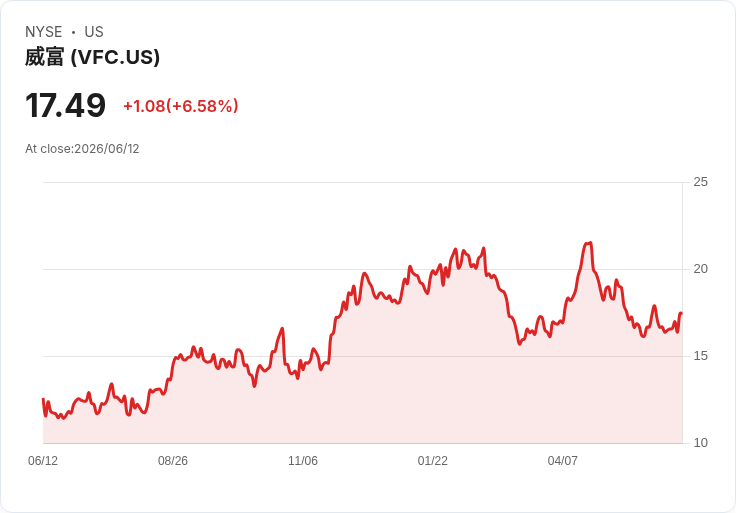Click the VFC.US stock title
Viewport: 736px width, 513px height.
coord(92,57)
